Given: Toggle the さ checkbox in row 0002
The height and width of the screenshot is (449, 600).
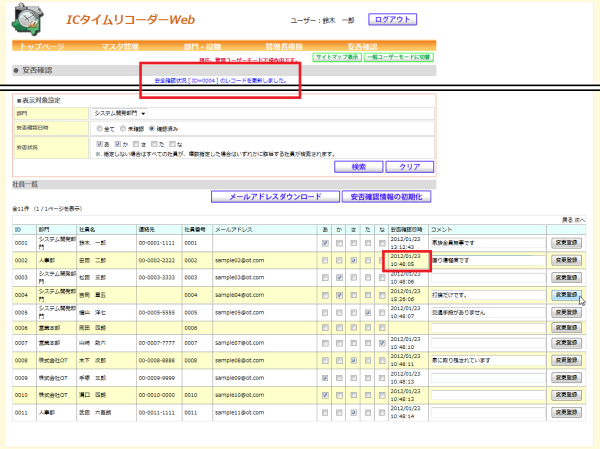Looking at the screenshot, I should point(354,260).
